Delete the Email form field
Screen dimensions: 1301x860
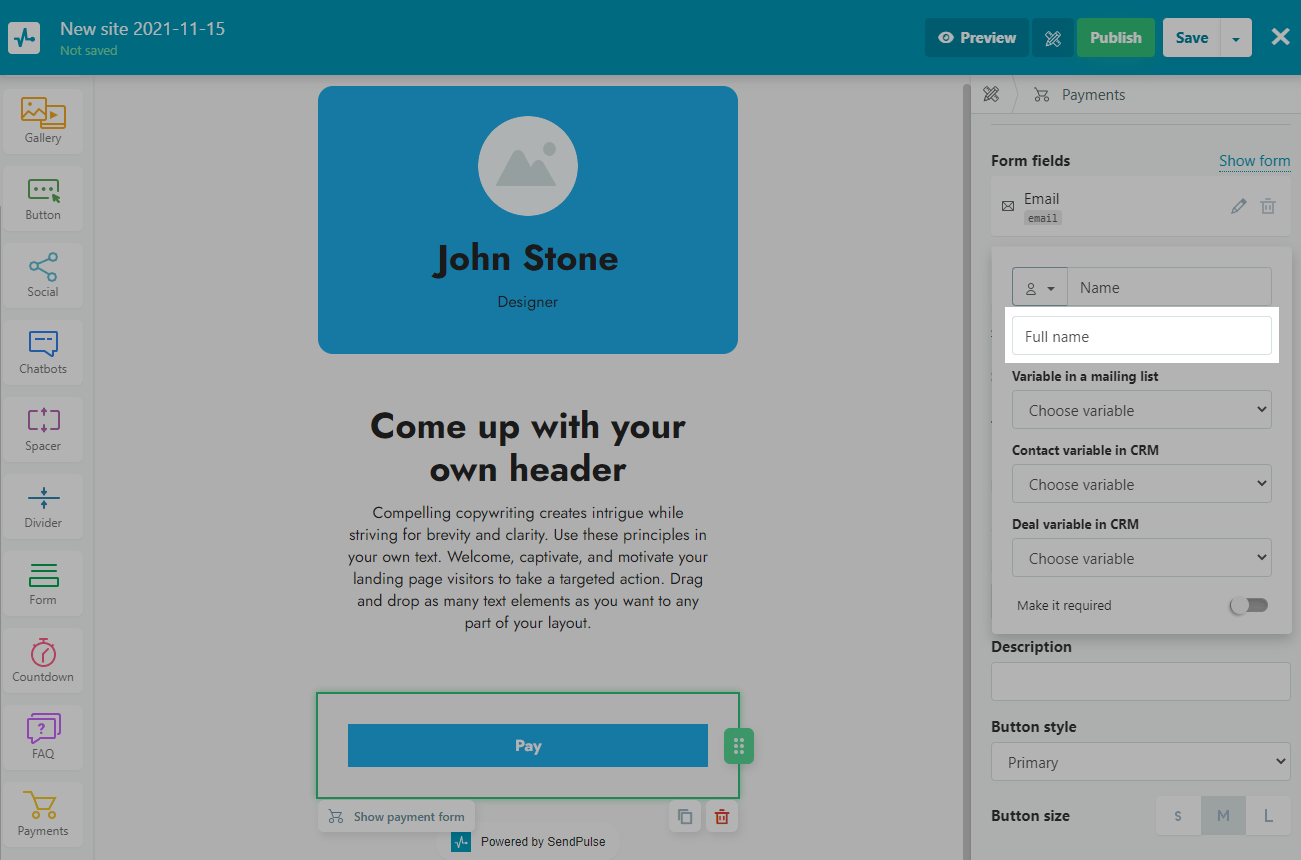[1268, 206]
